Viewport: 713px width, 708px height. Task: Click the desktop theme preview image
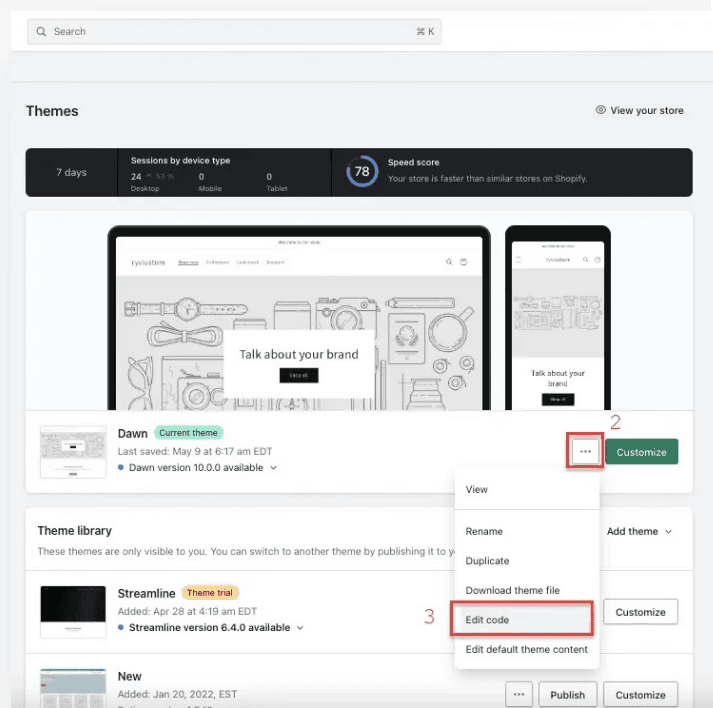tap(299, 318)
